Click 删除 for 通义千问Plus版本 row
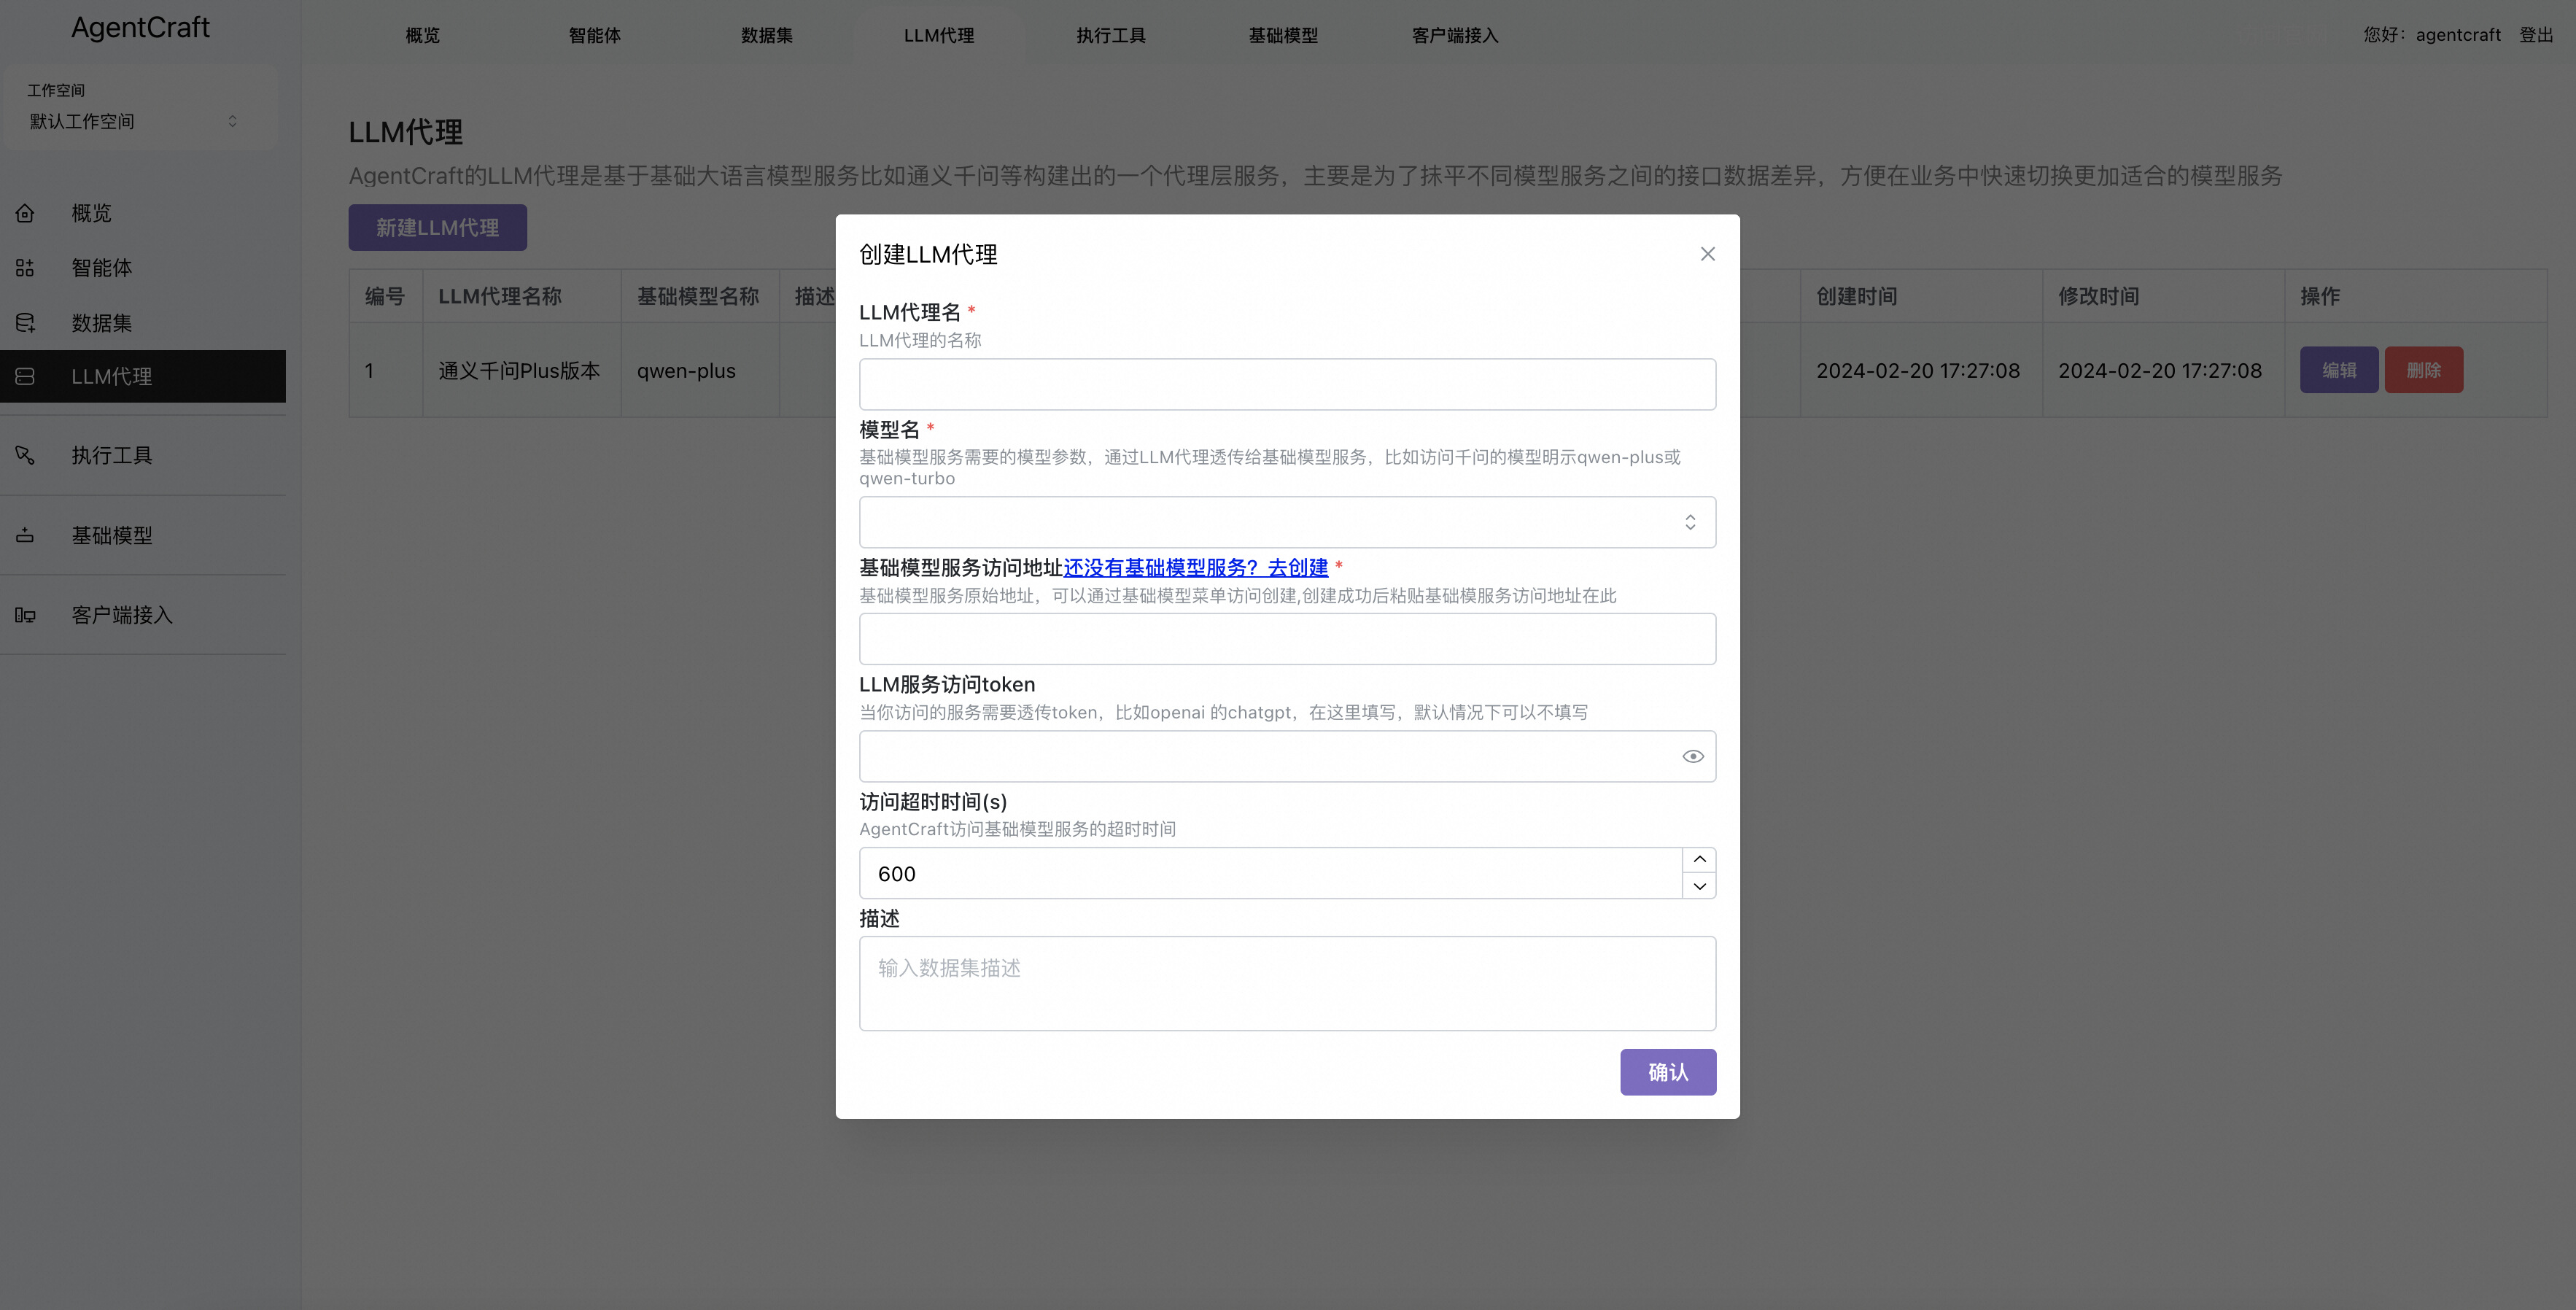 click(2423, 370)
